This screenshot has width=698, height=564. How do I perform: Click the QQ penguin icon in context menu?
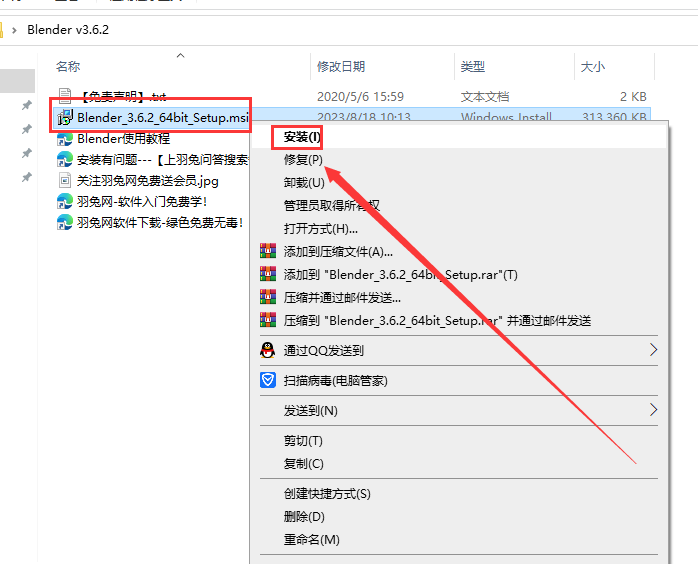[267, 350]
